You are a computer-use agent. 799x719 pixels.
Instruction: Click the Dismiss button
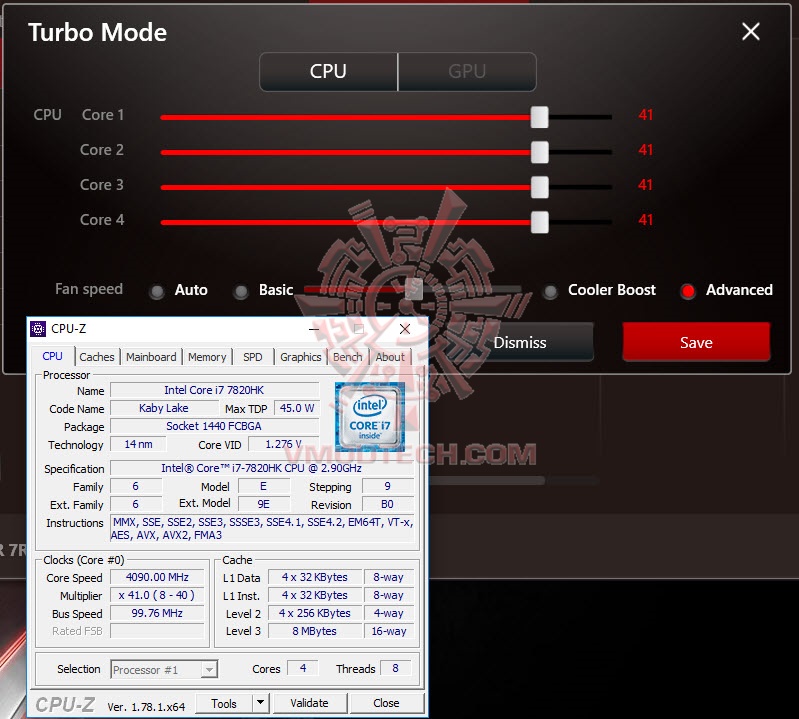point(520,342)
